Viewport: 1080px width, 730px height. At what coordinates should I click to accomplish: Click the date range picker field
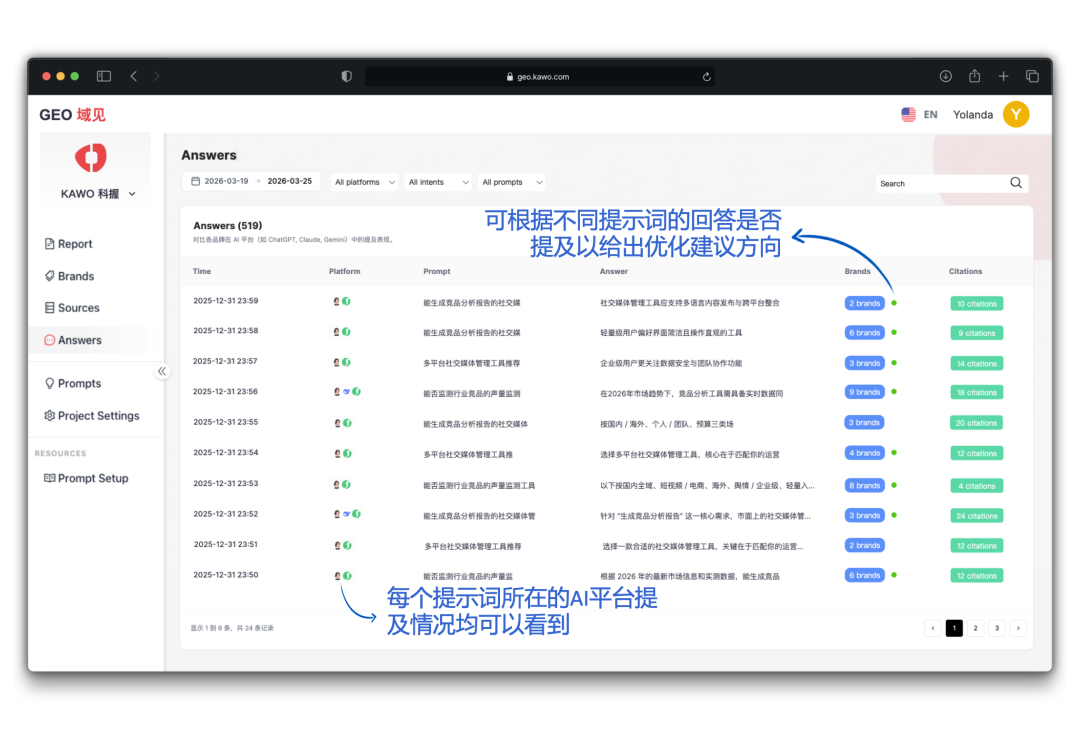(251, 182)
